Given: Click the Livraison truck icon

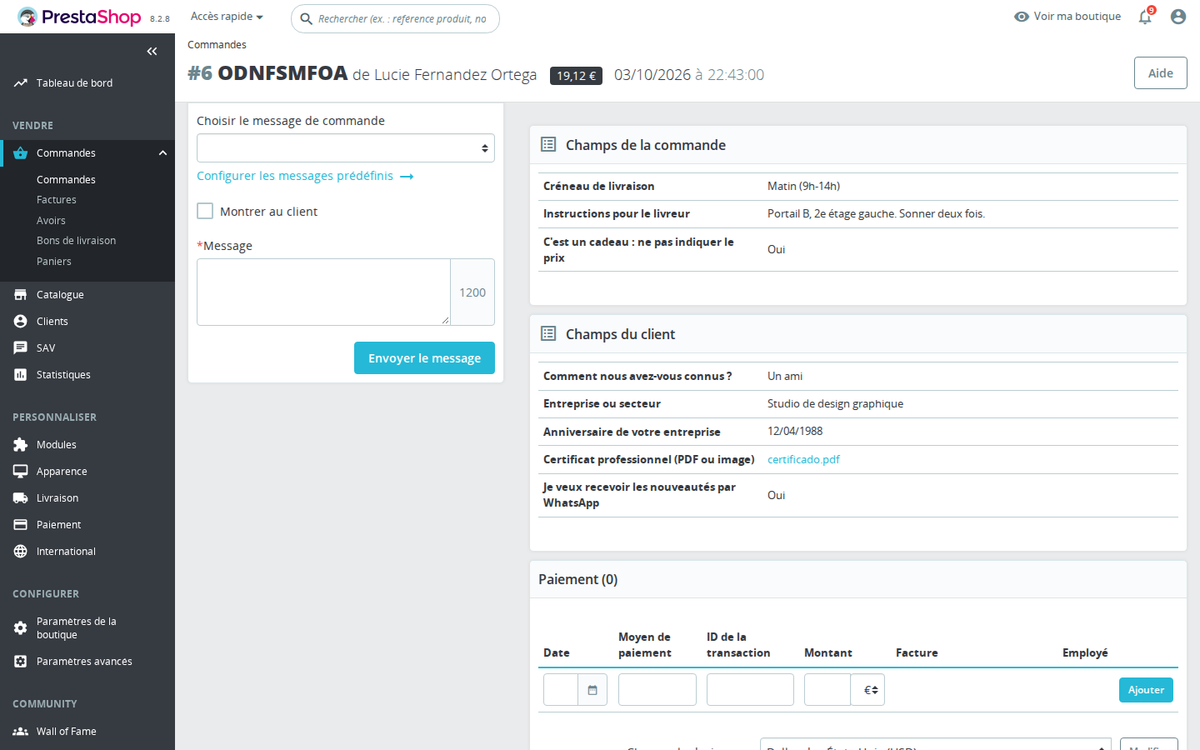Looking at the screenshot, I should click(20, 498).
